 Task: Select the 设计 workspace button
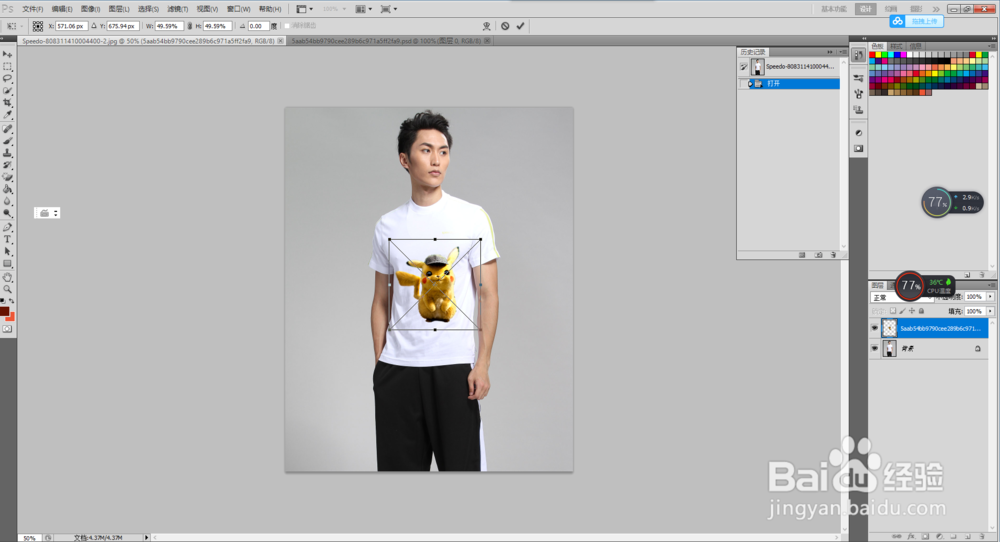click(x=865, y=9)
